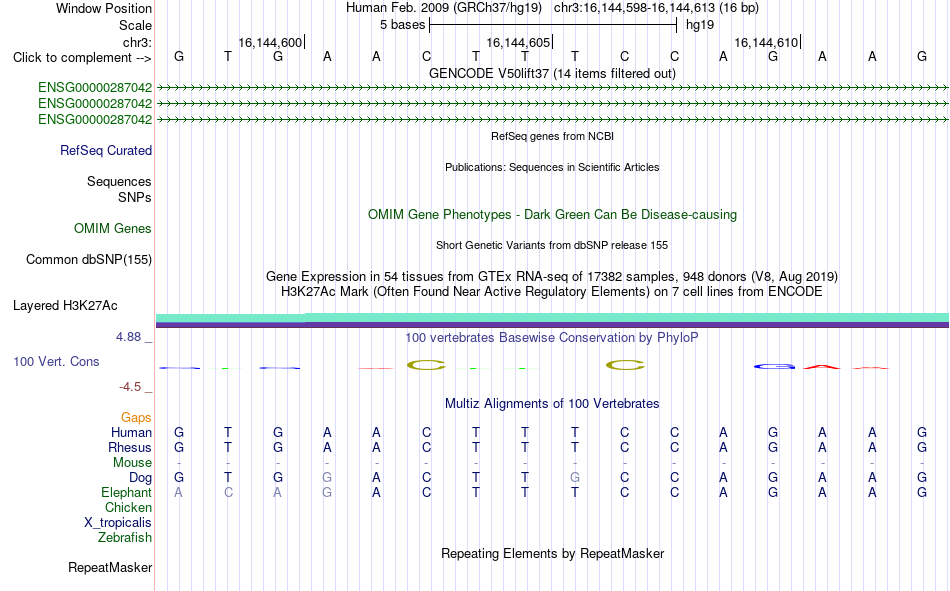This screenshot has width=950, height=591.
Task: Click the second ENSG00000287042 transcript label
Action: point(95,103)
